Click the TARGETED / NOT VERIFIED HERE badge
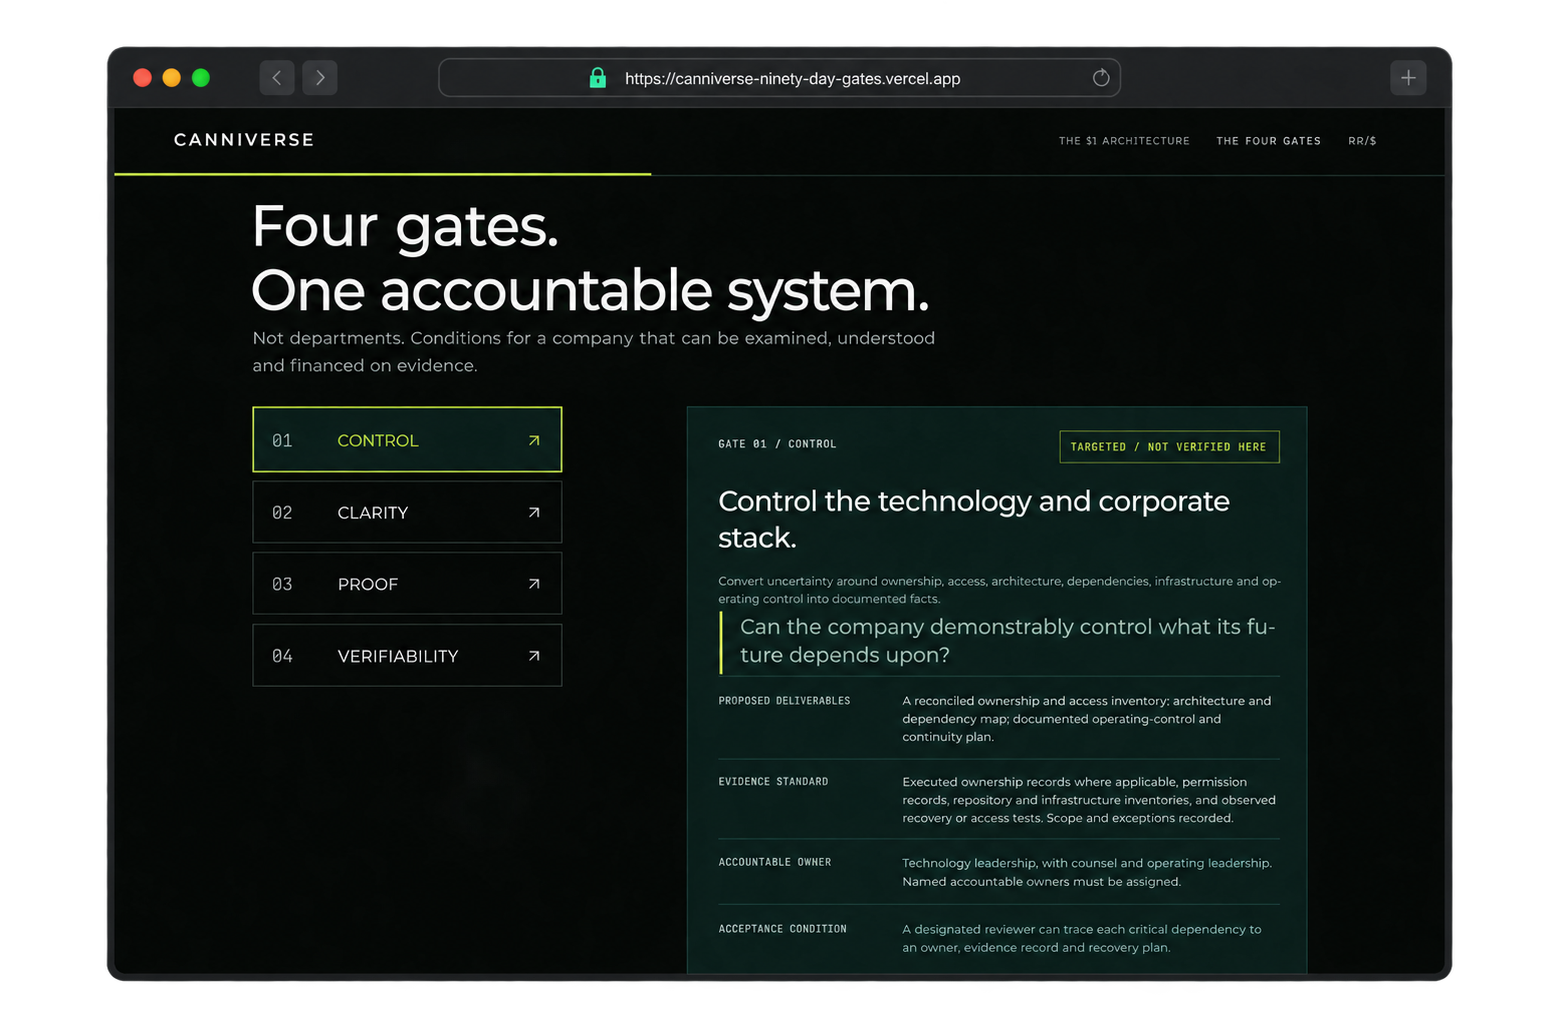1559x1009 pixels. [1169, 447]
